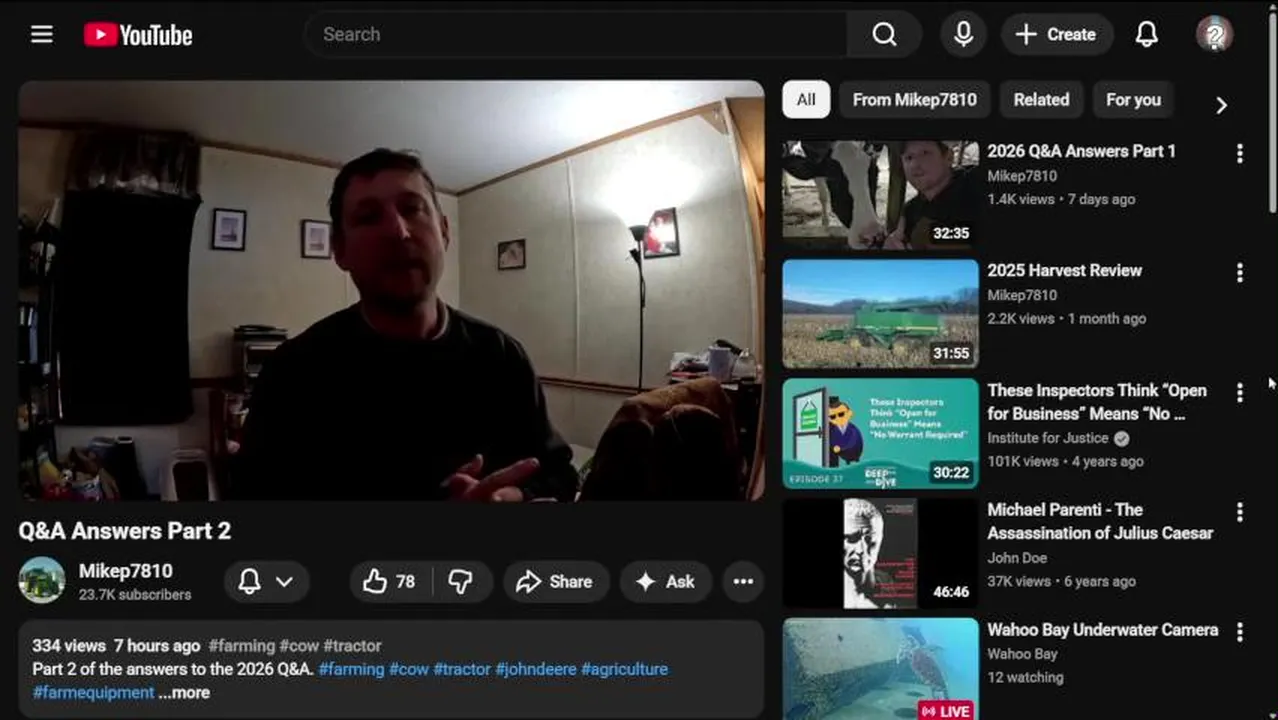
Task: Open options for 2025 Harvest Review
Action: click(x=1240, y=272)
